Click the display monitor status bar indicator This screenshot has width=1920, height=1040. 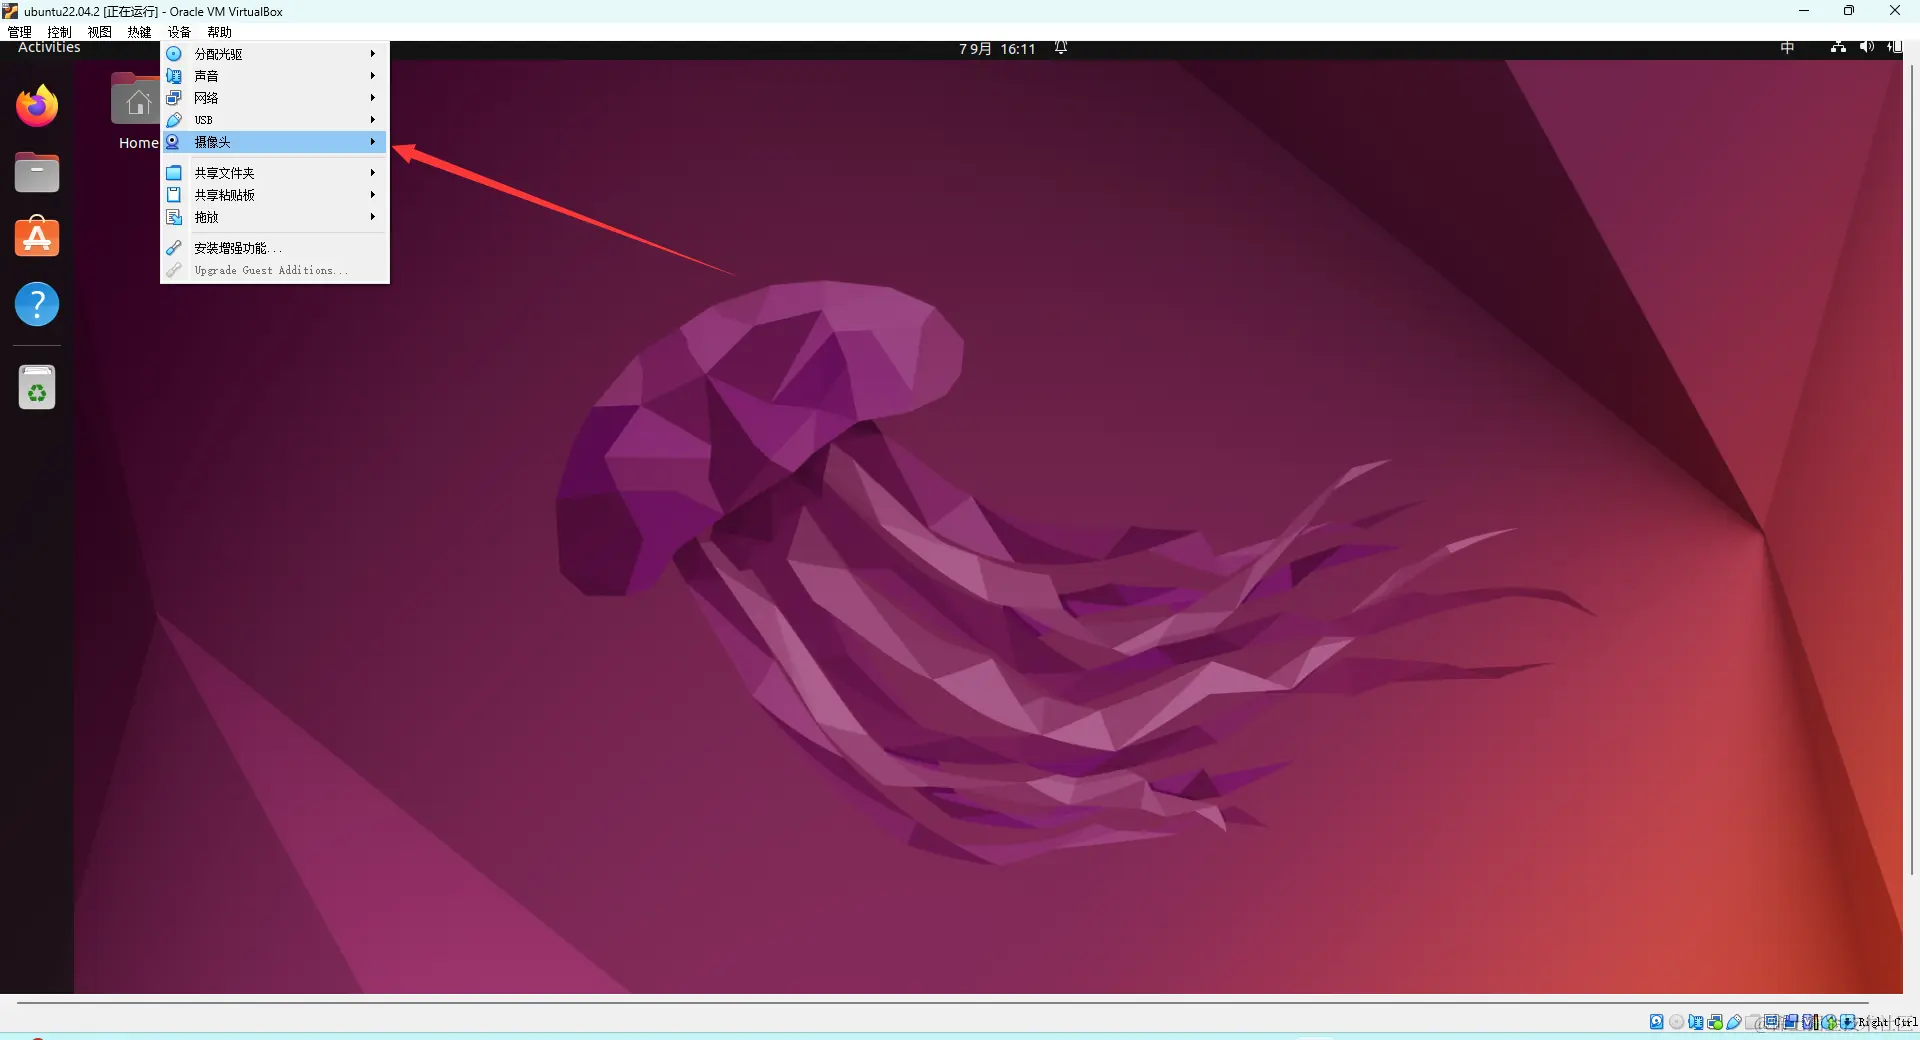pyautogui.click(x=1772, y=1022)
